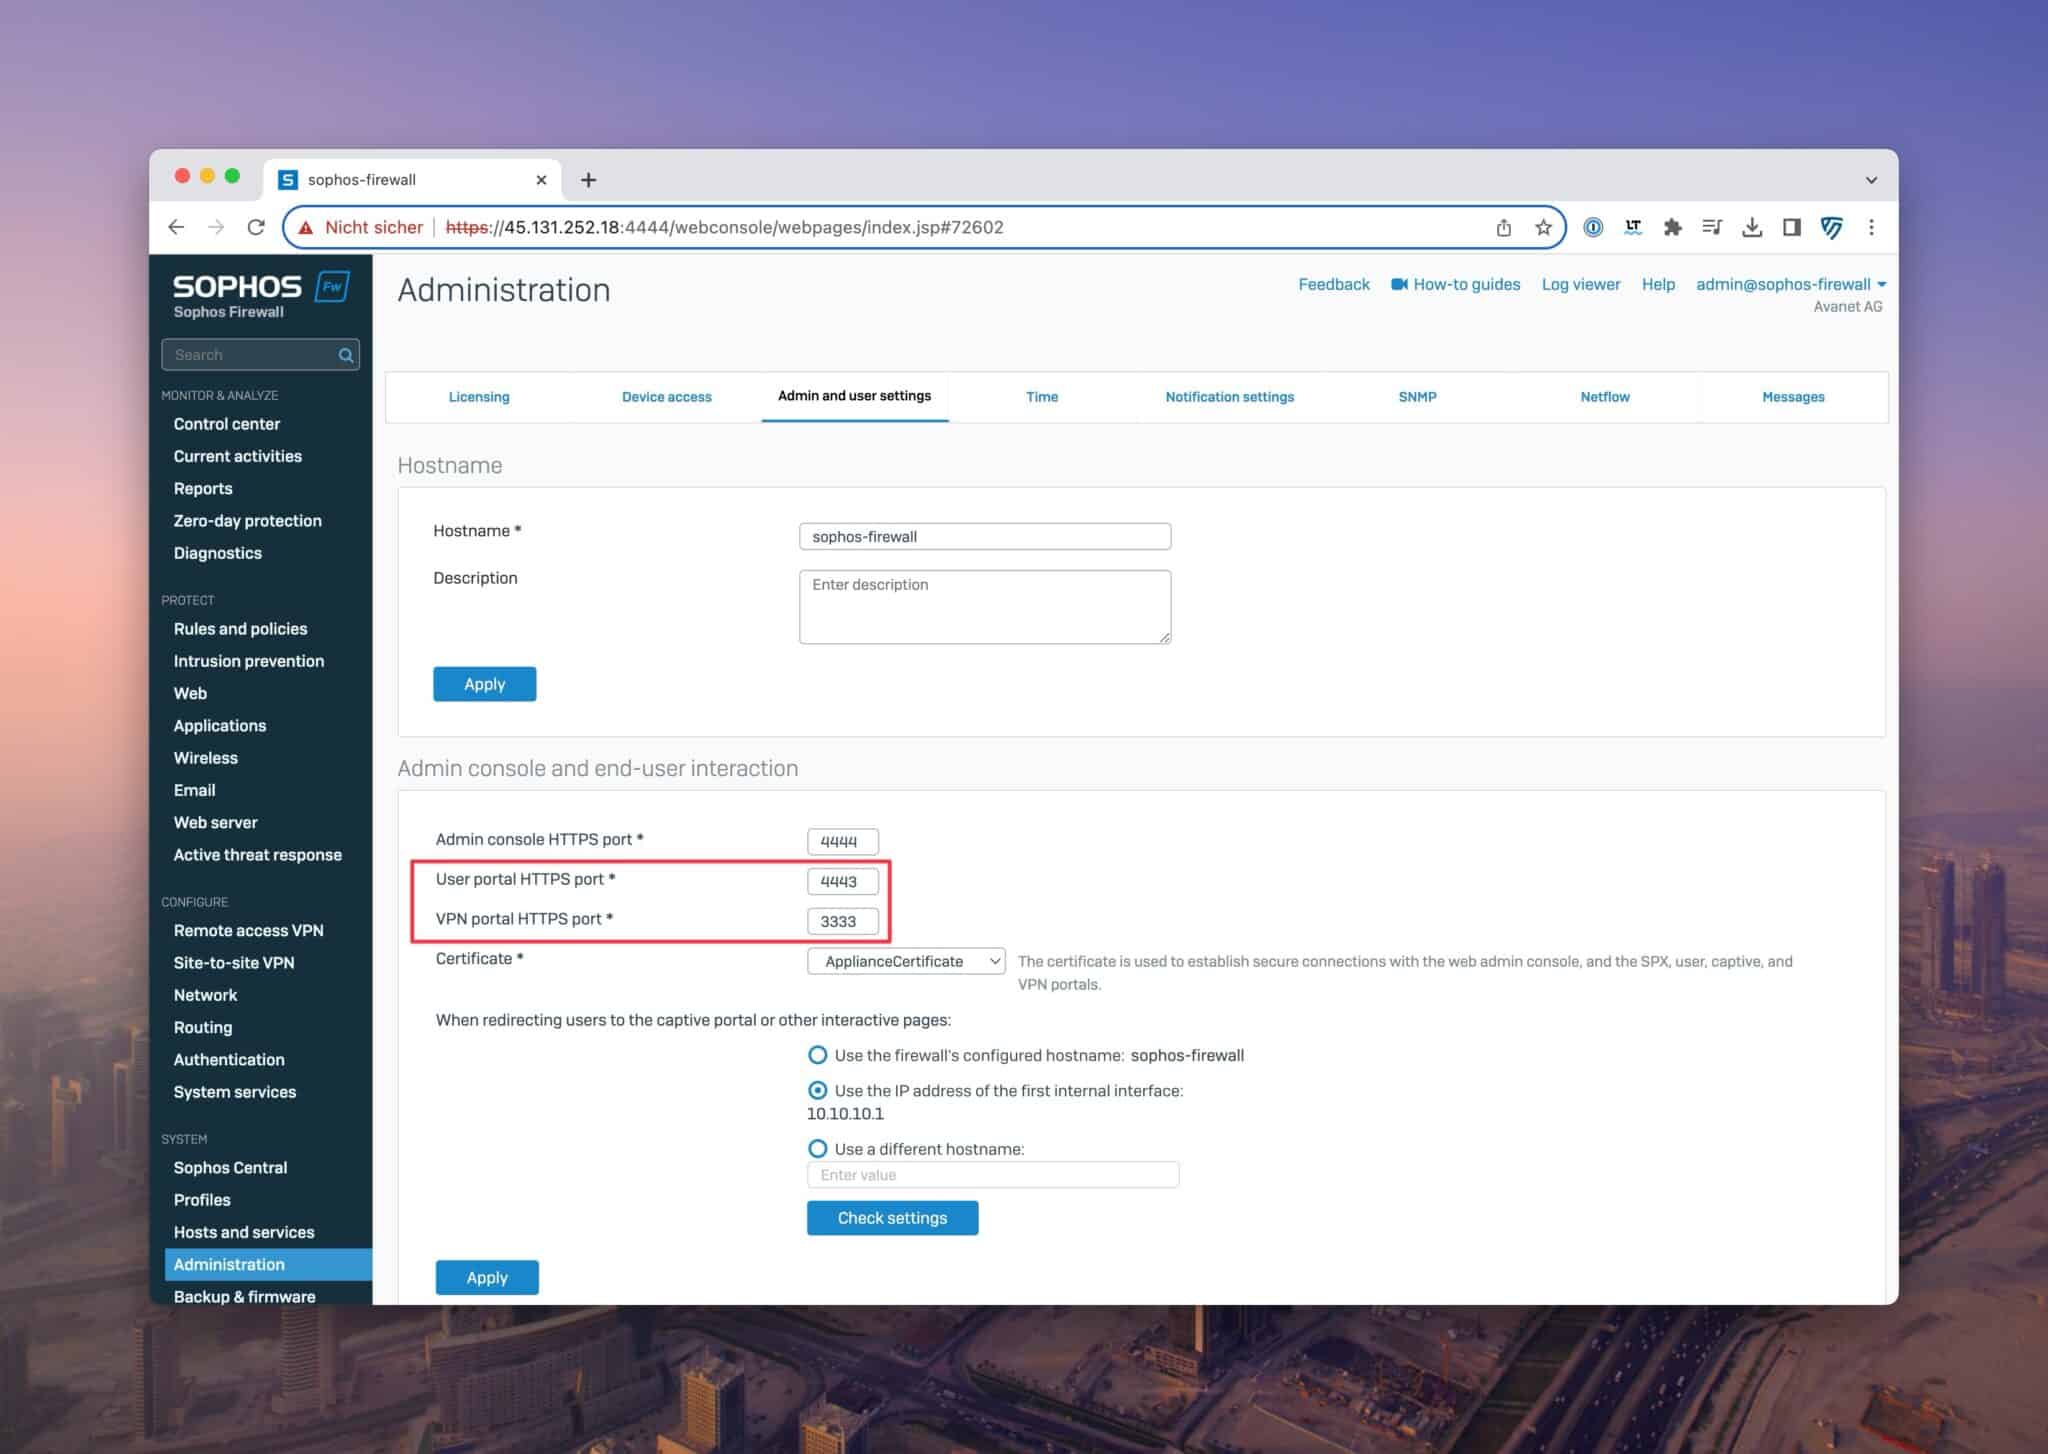Bookmark the page with the star icon
The image size is (2048, 1454).
(x=1543, y=227)
